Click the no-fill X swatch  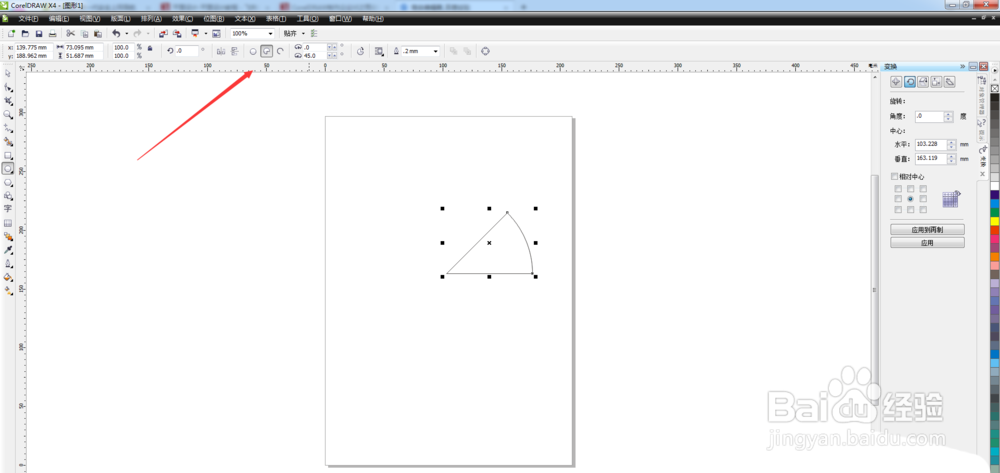[994, 88]
